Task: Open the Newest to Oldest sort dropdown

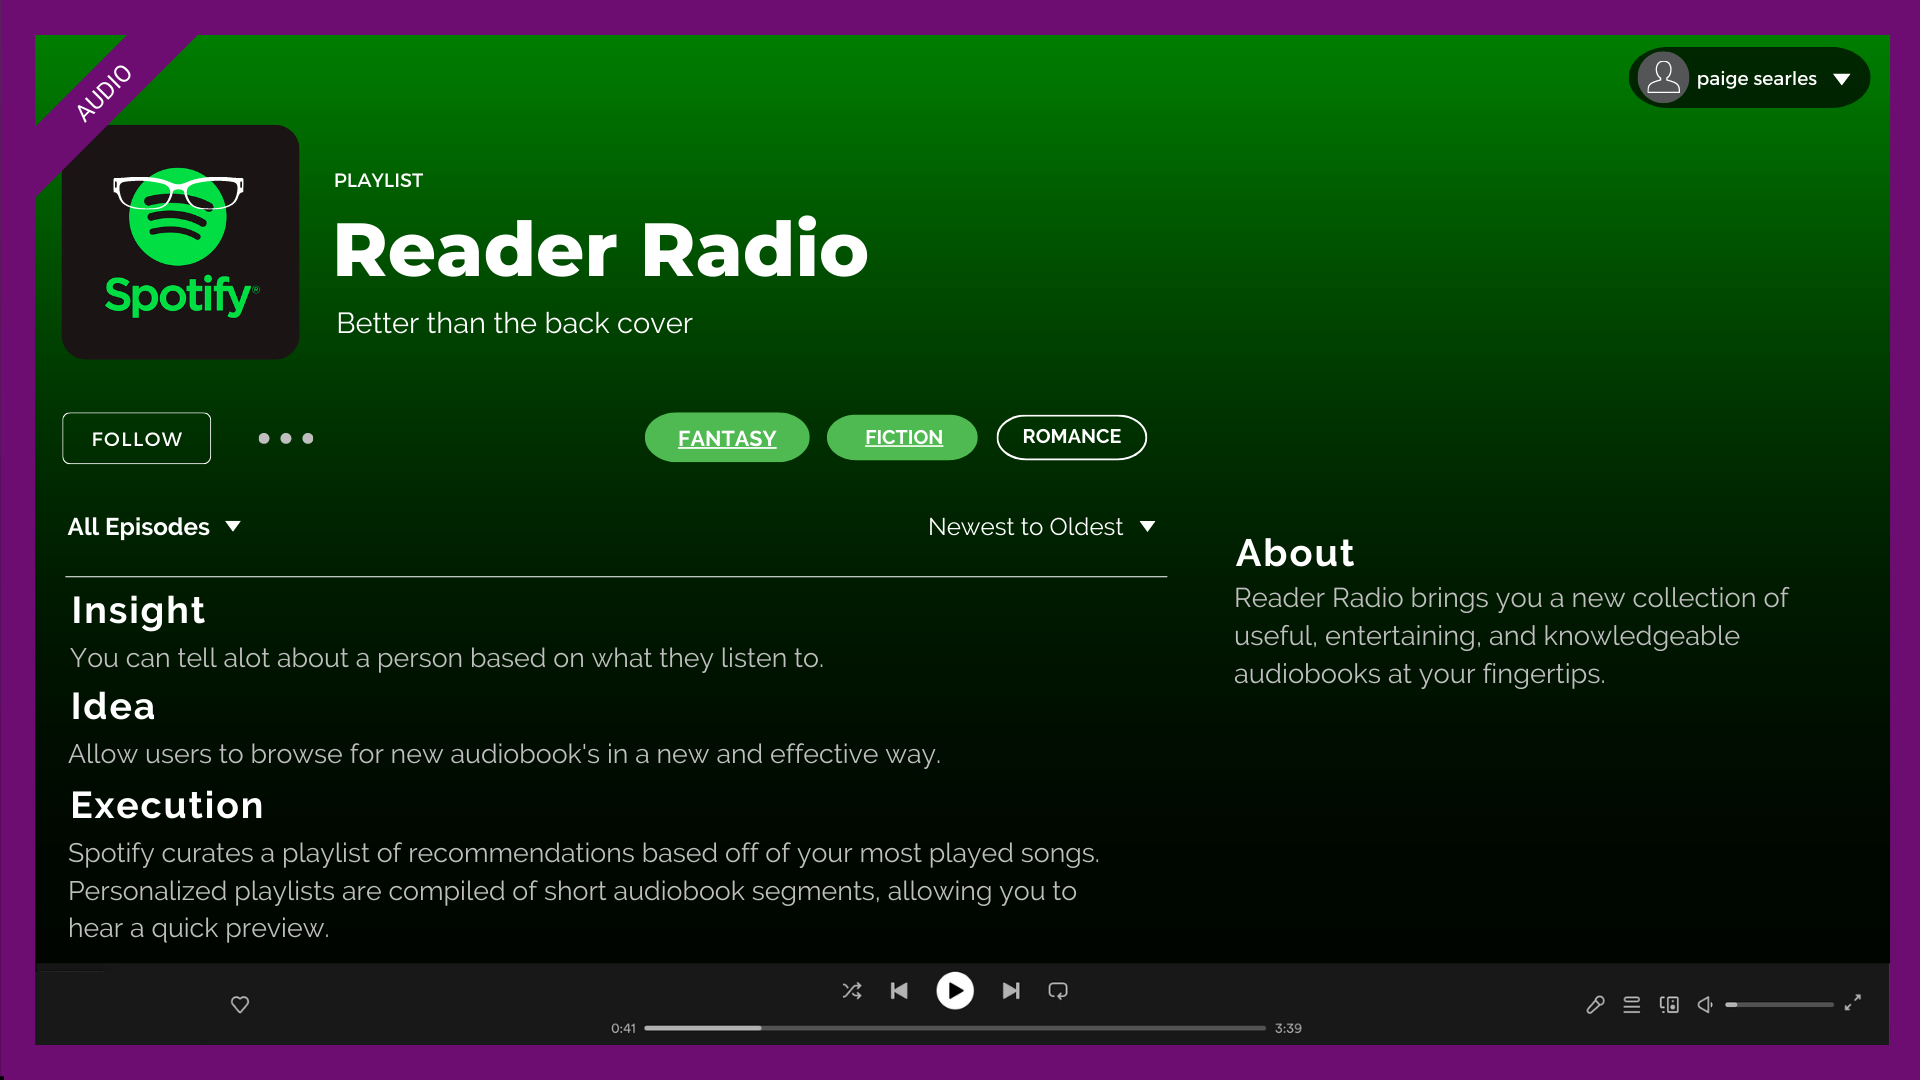Action: (x=1042, y=527)
